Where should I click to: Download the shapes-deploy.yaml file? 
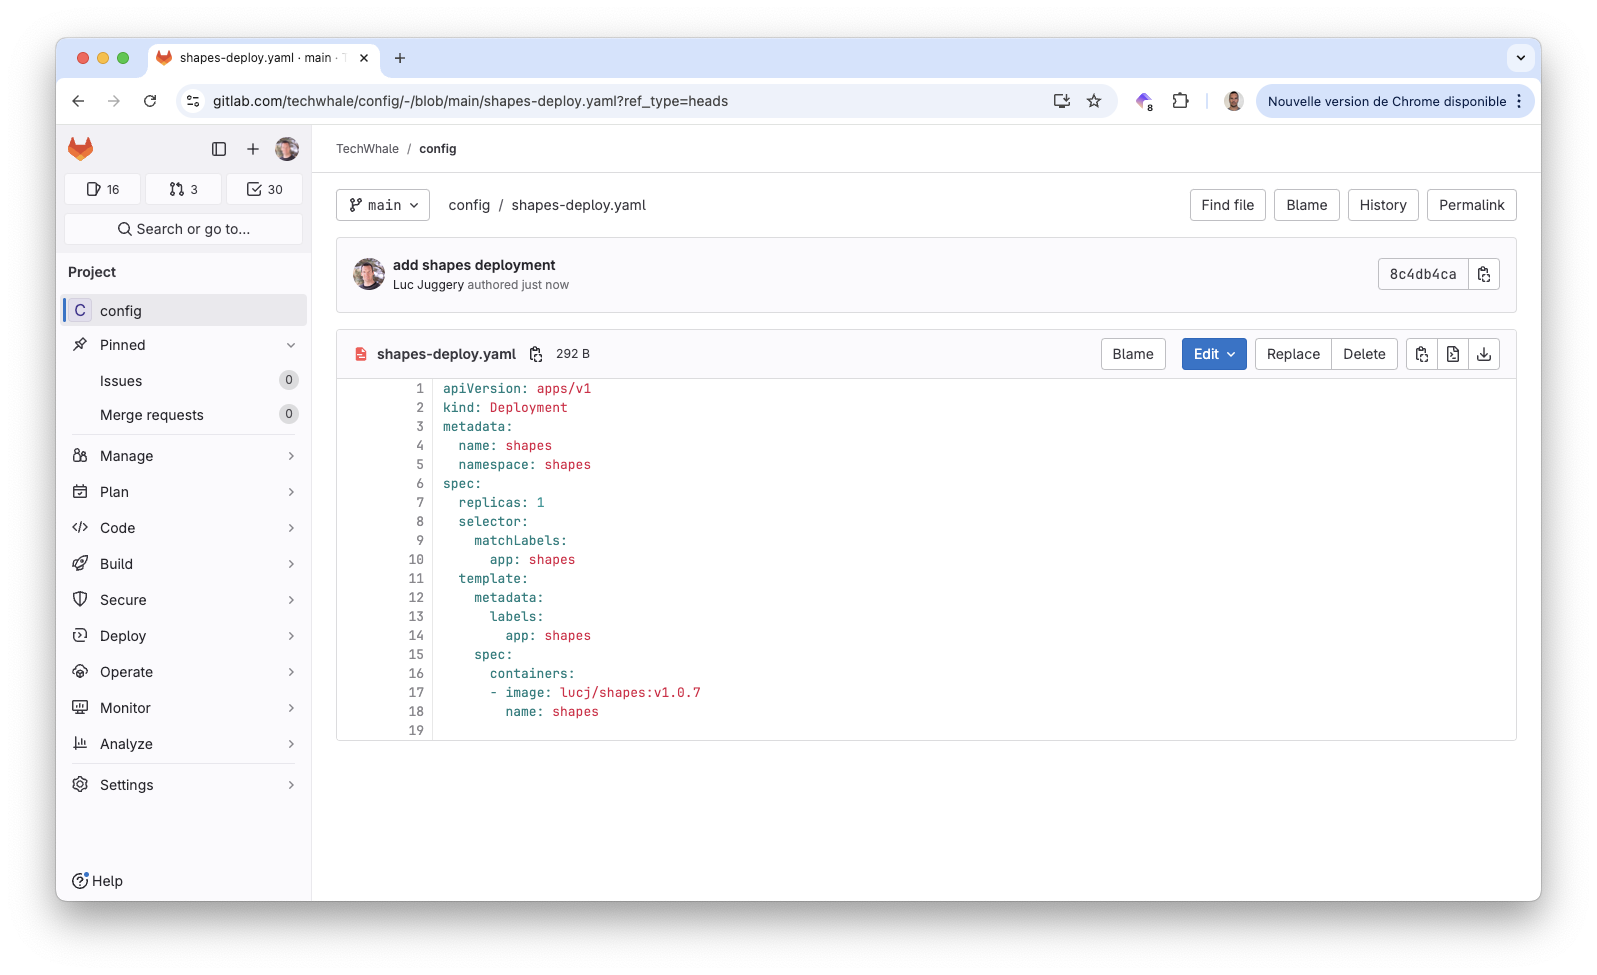(1484, 354)
